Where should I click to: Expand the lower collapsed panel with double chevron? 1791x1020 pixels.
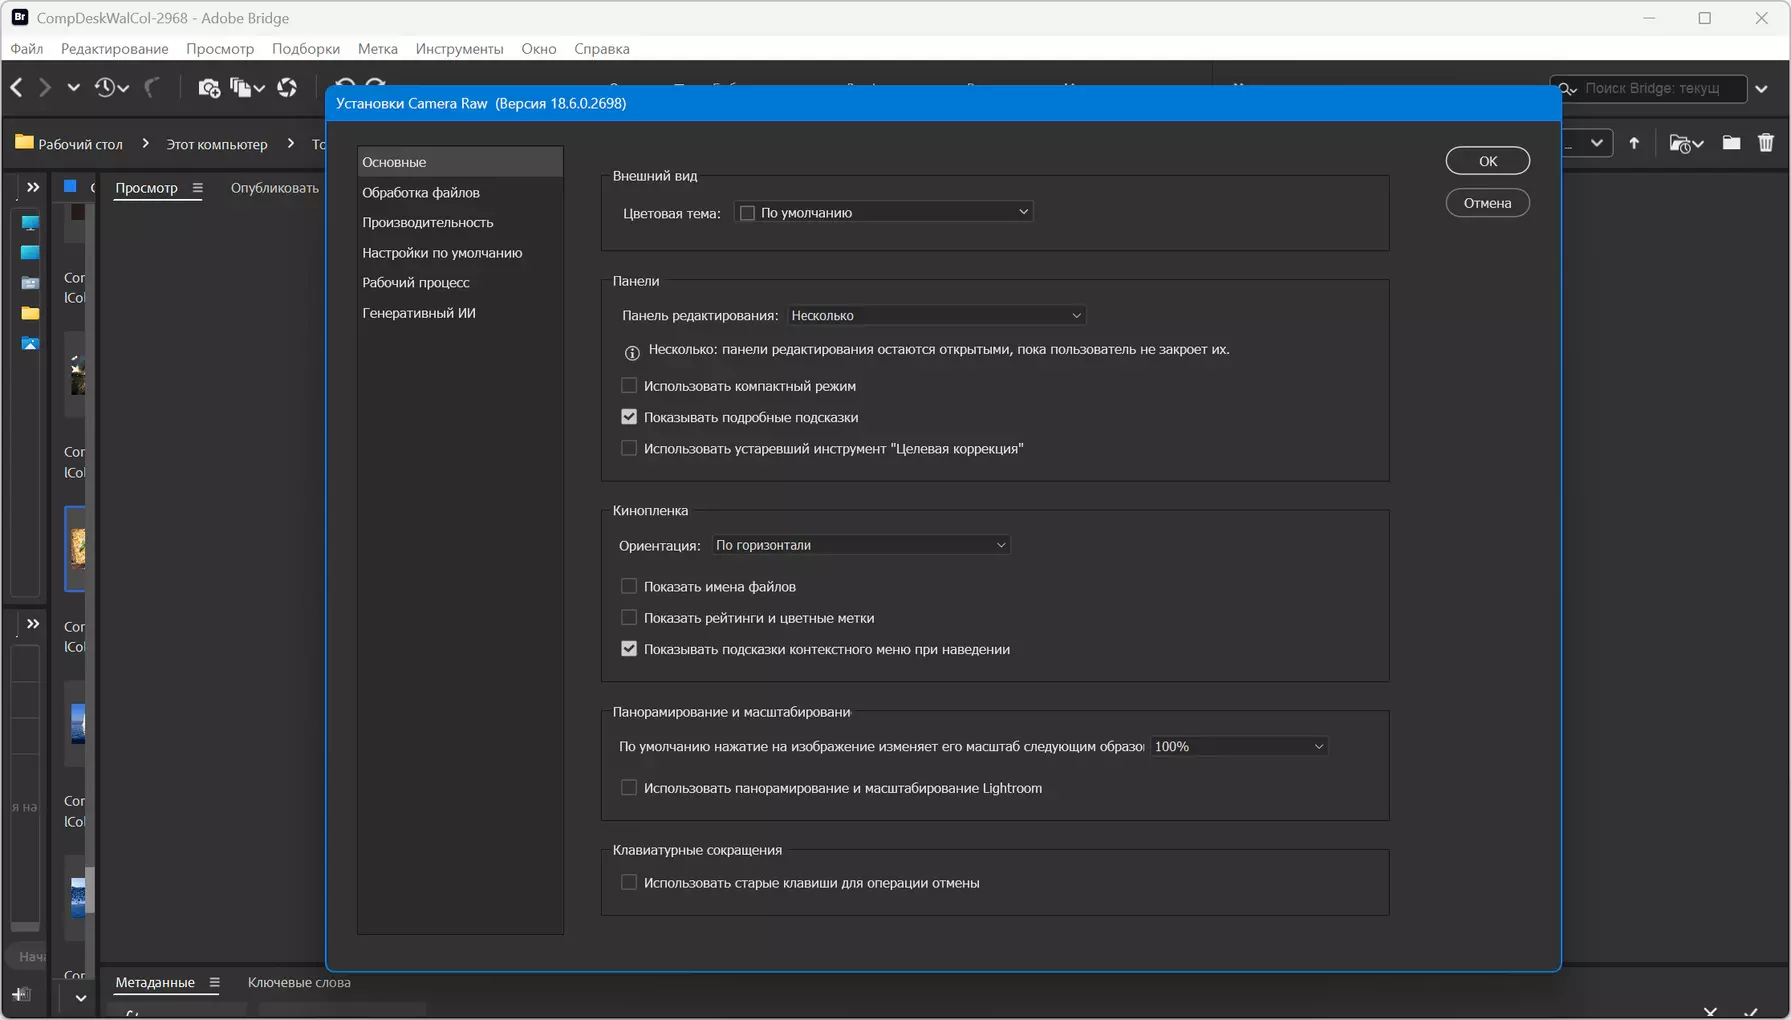[x=33, y=624]
